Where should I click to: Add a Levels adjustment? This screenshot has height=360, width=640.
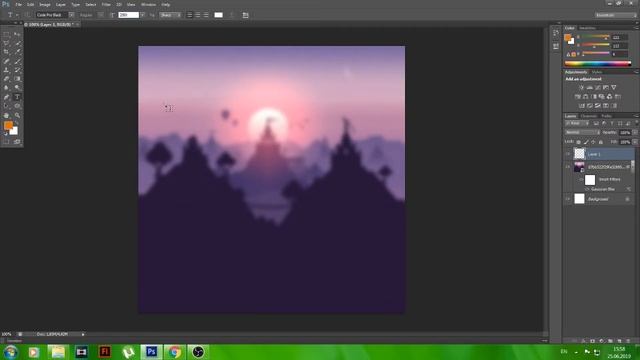pos(589,88)
